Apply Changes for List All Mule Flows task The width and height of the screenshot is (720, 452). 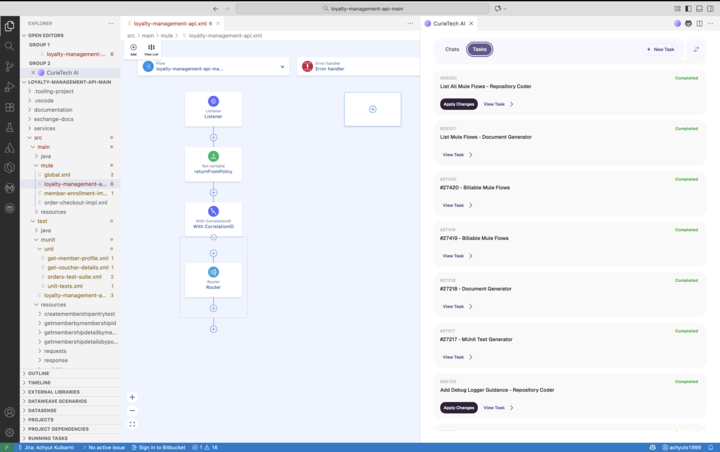click(x=459, y=104)
